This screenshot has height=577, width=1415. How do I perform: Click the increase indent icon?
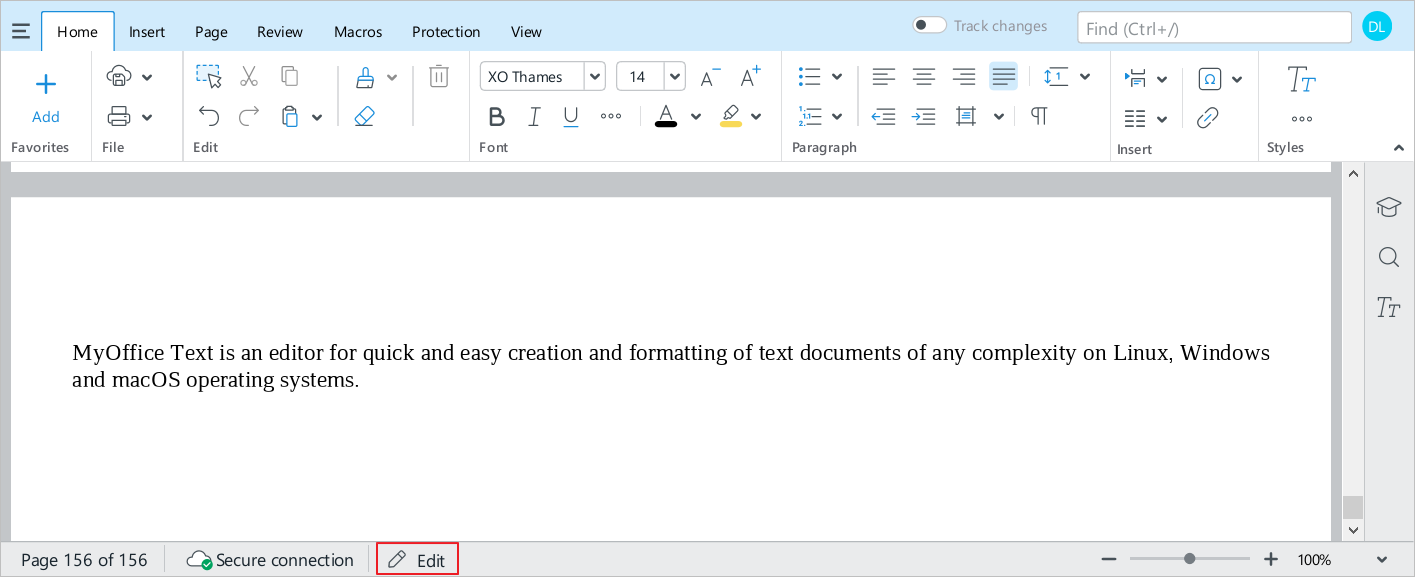click(924, 117)
